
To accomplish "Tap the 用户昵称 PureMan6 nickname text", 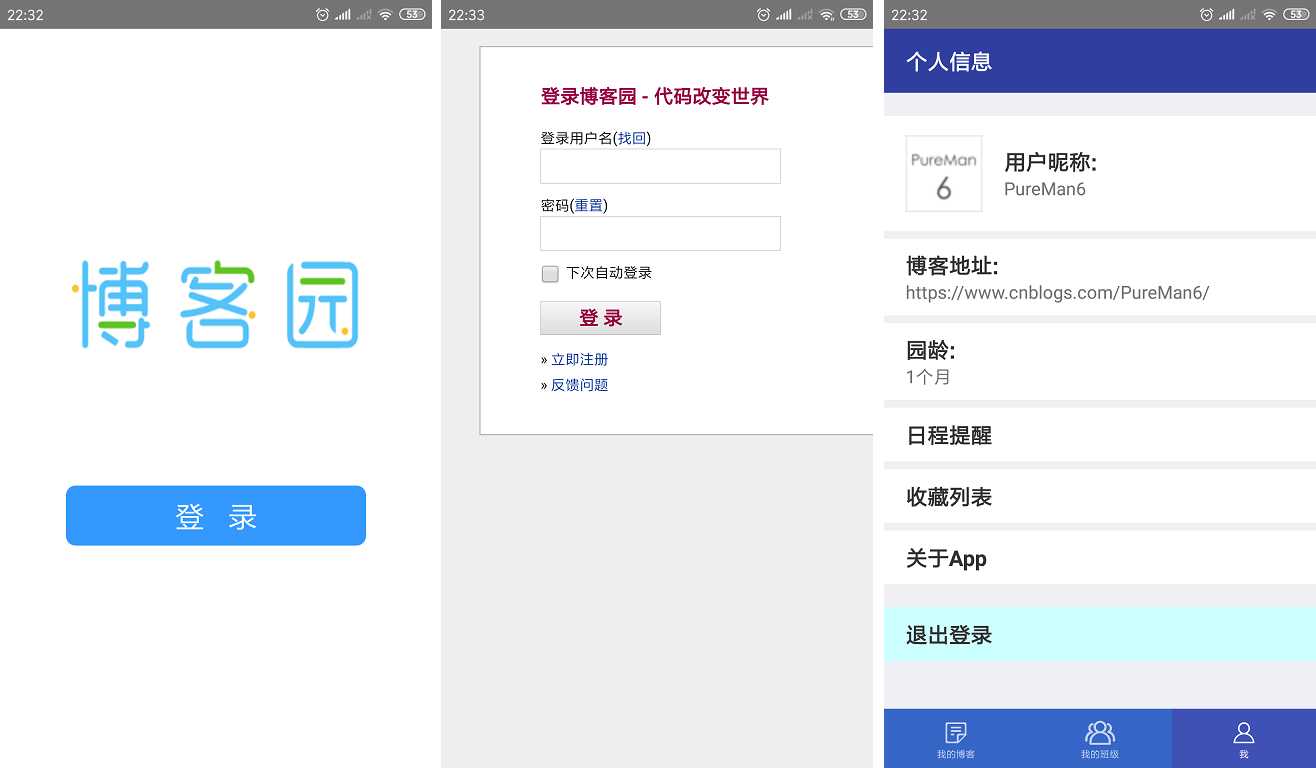I will click(1045, 189).
